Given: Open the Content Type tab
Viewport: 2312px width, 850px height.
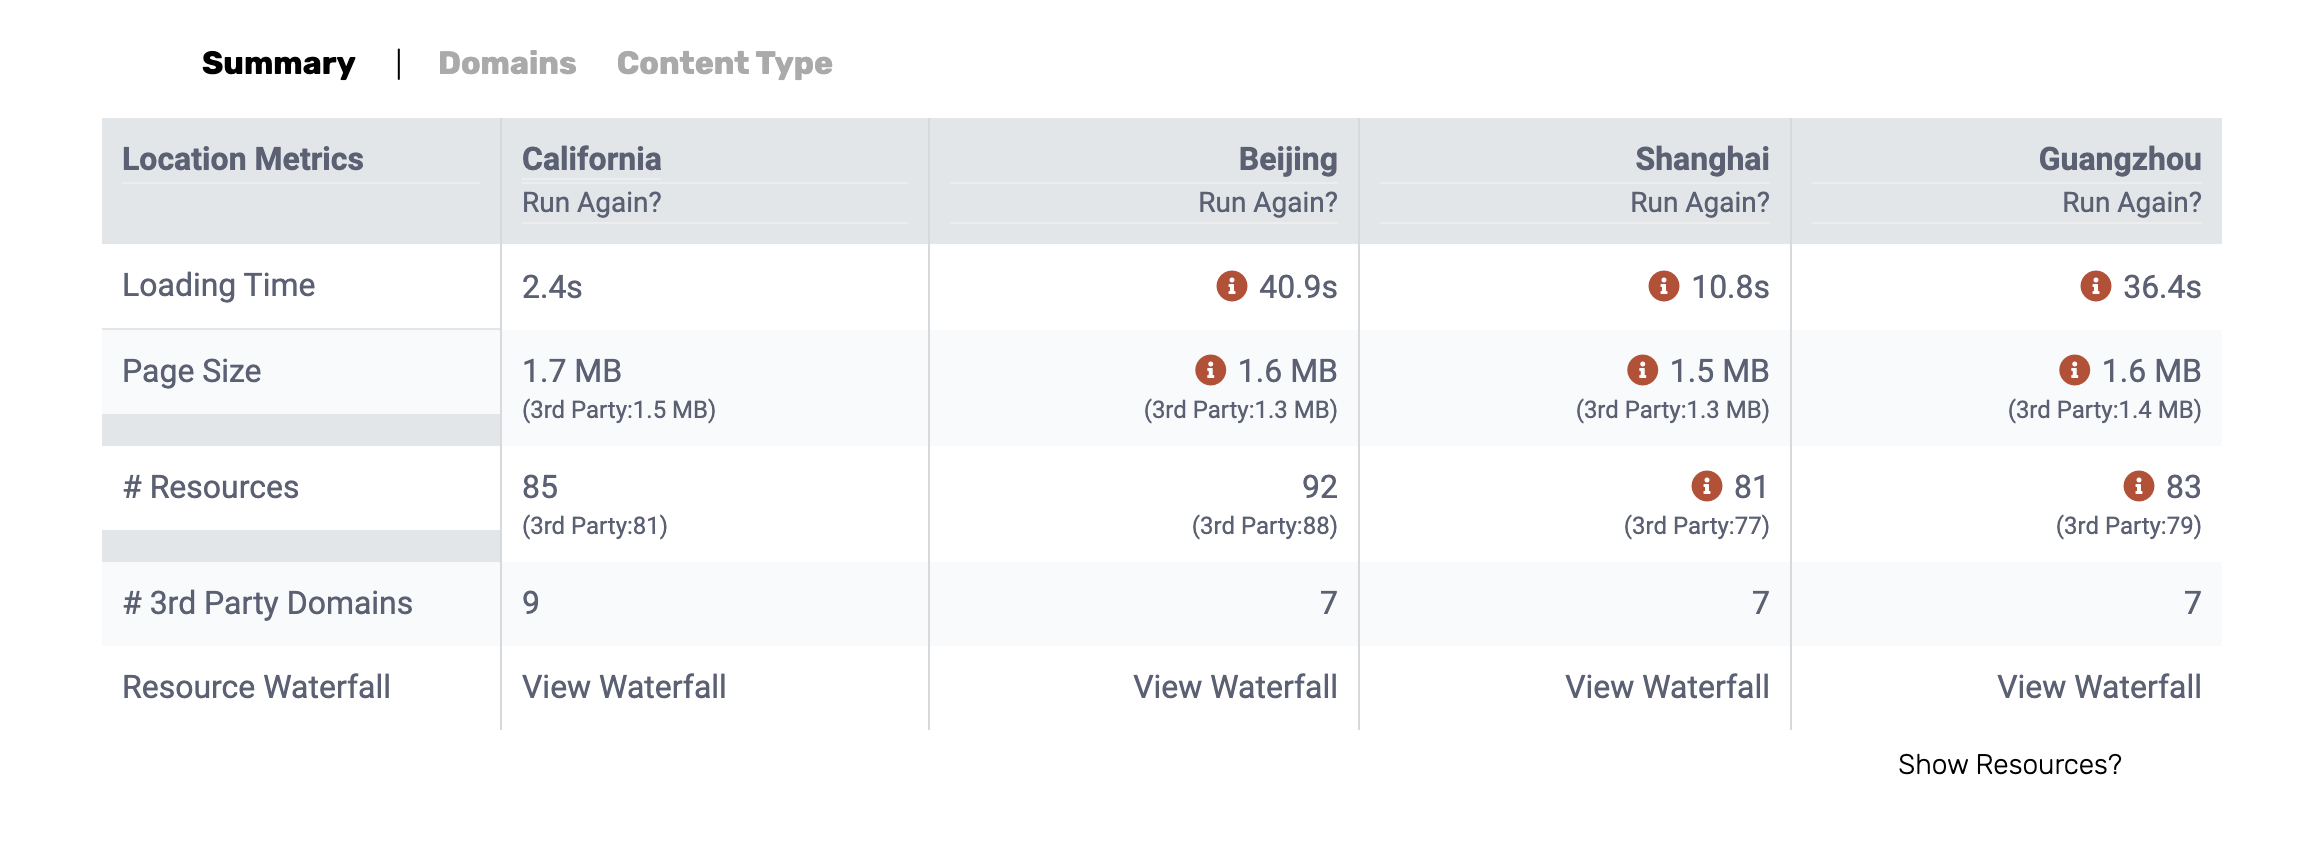Looking at the screenshot, I should pos(724,63).
